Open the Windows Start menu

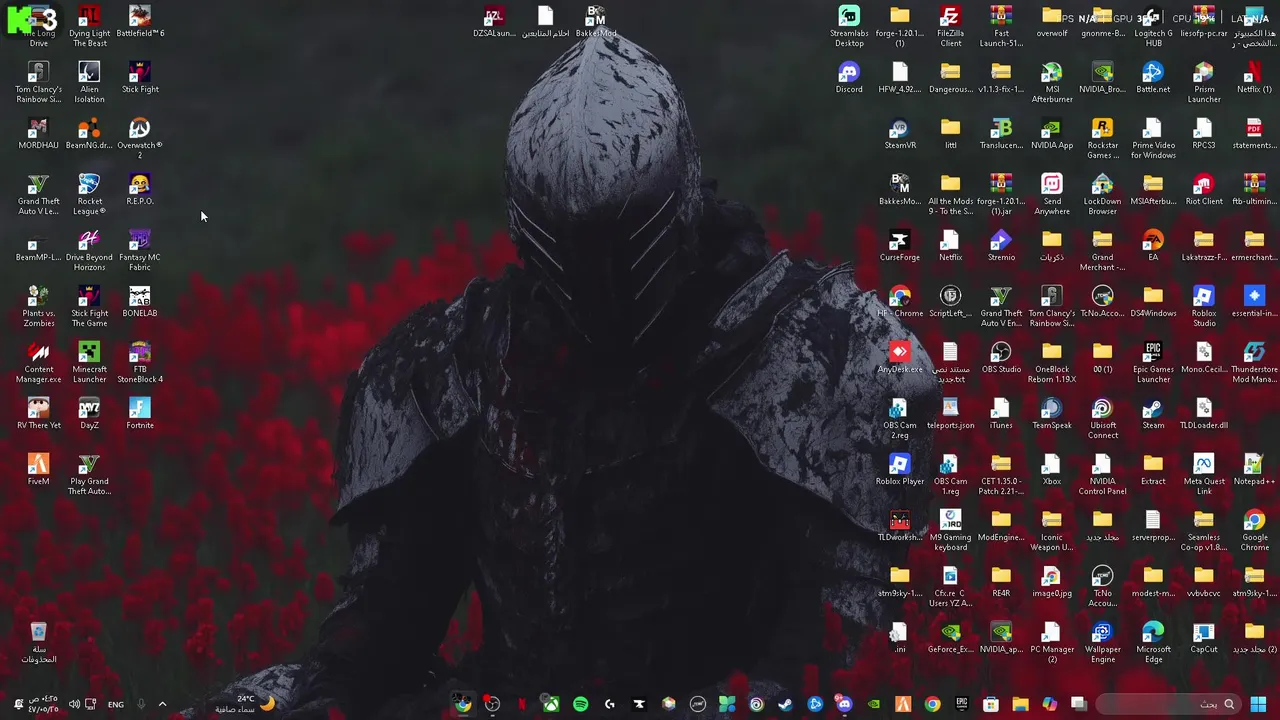[x=1258, y=704]
